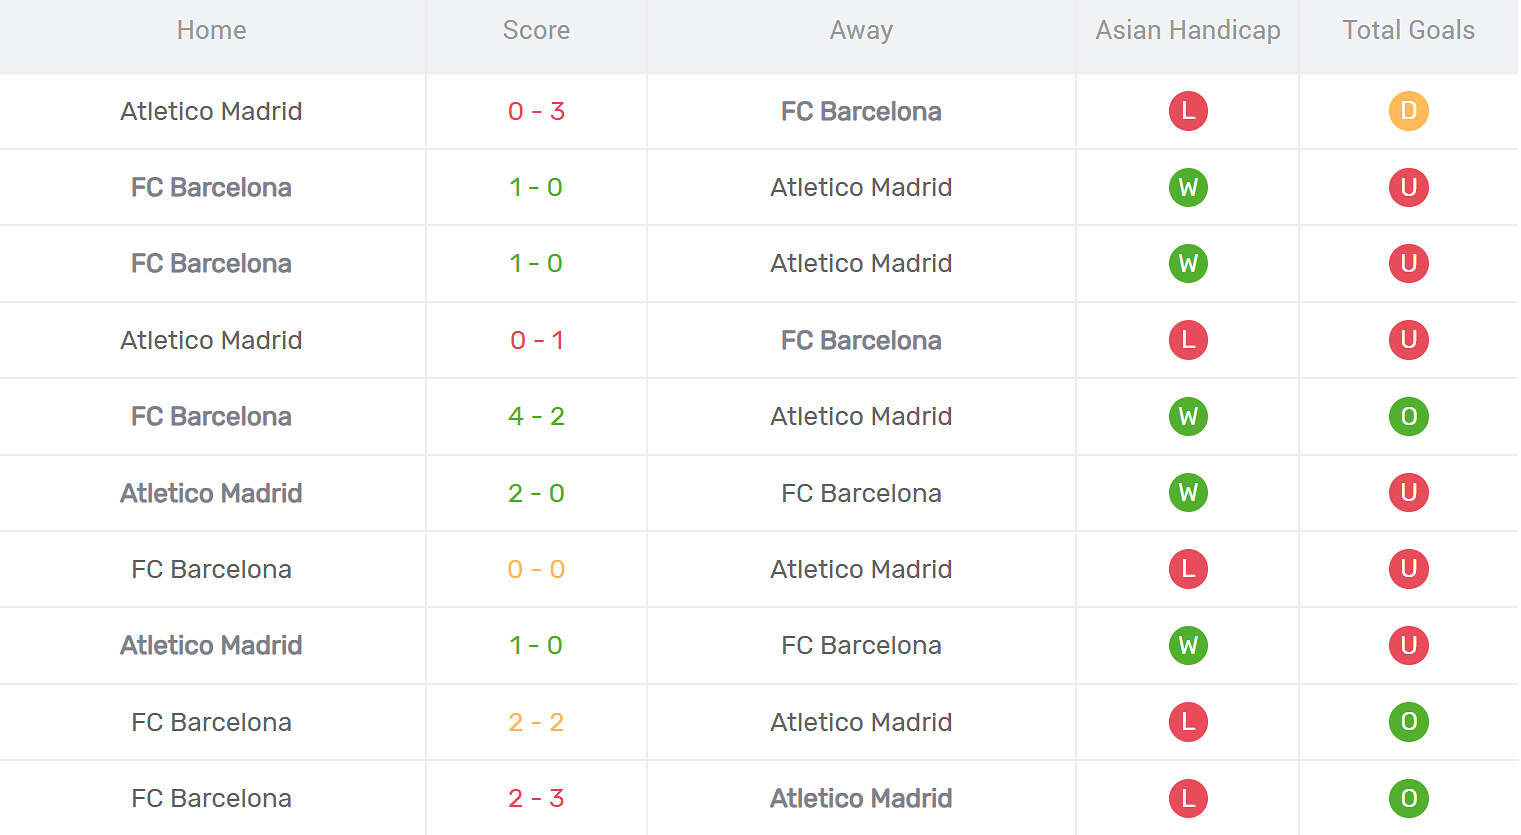Screen dimensions: 1521x835
Task: Click the Score column header
Action: click(x=536, y=31)
